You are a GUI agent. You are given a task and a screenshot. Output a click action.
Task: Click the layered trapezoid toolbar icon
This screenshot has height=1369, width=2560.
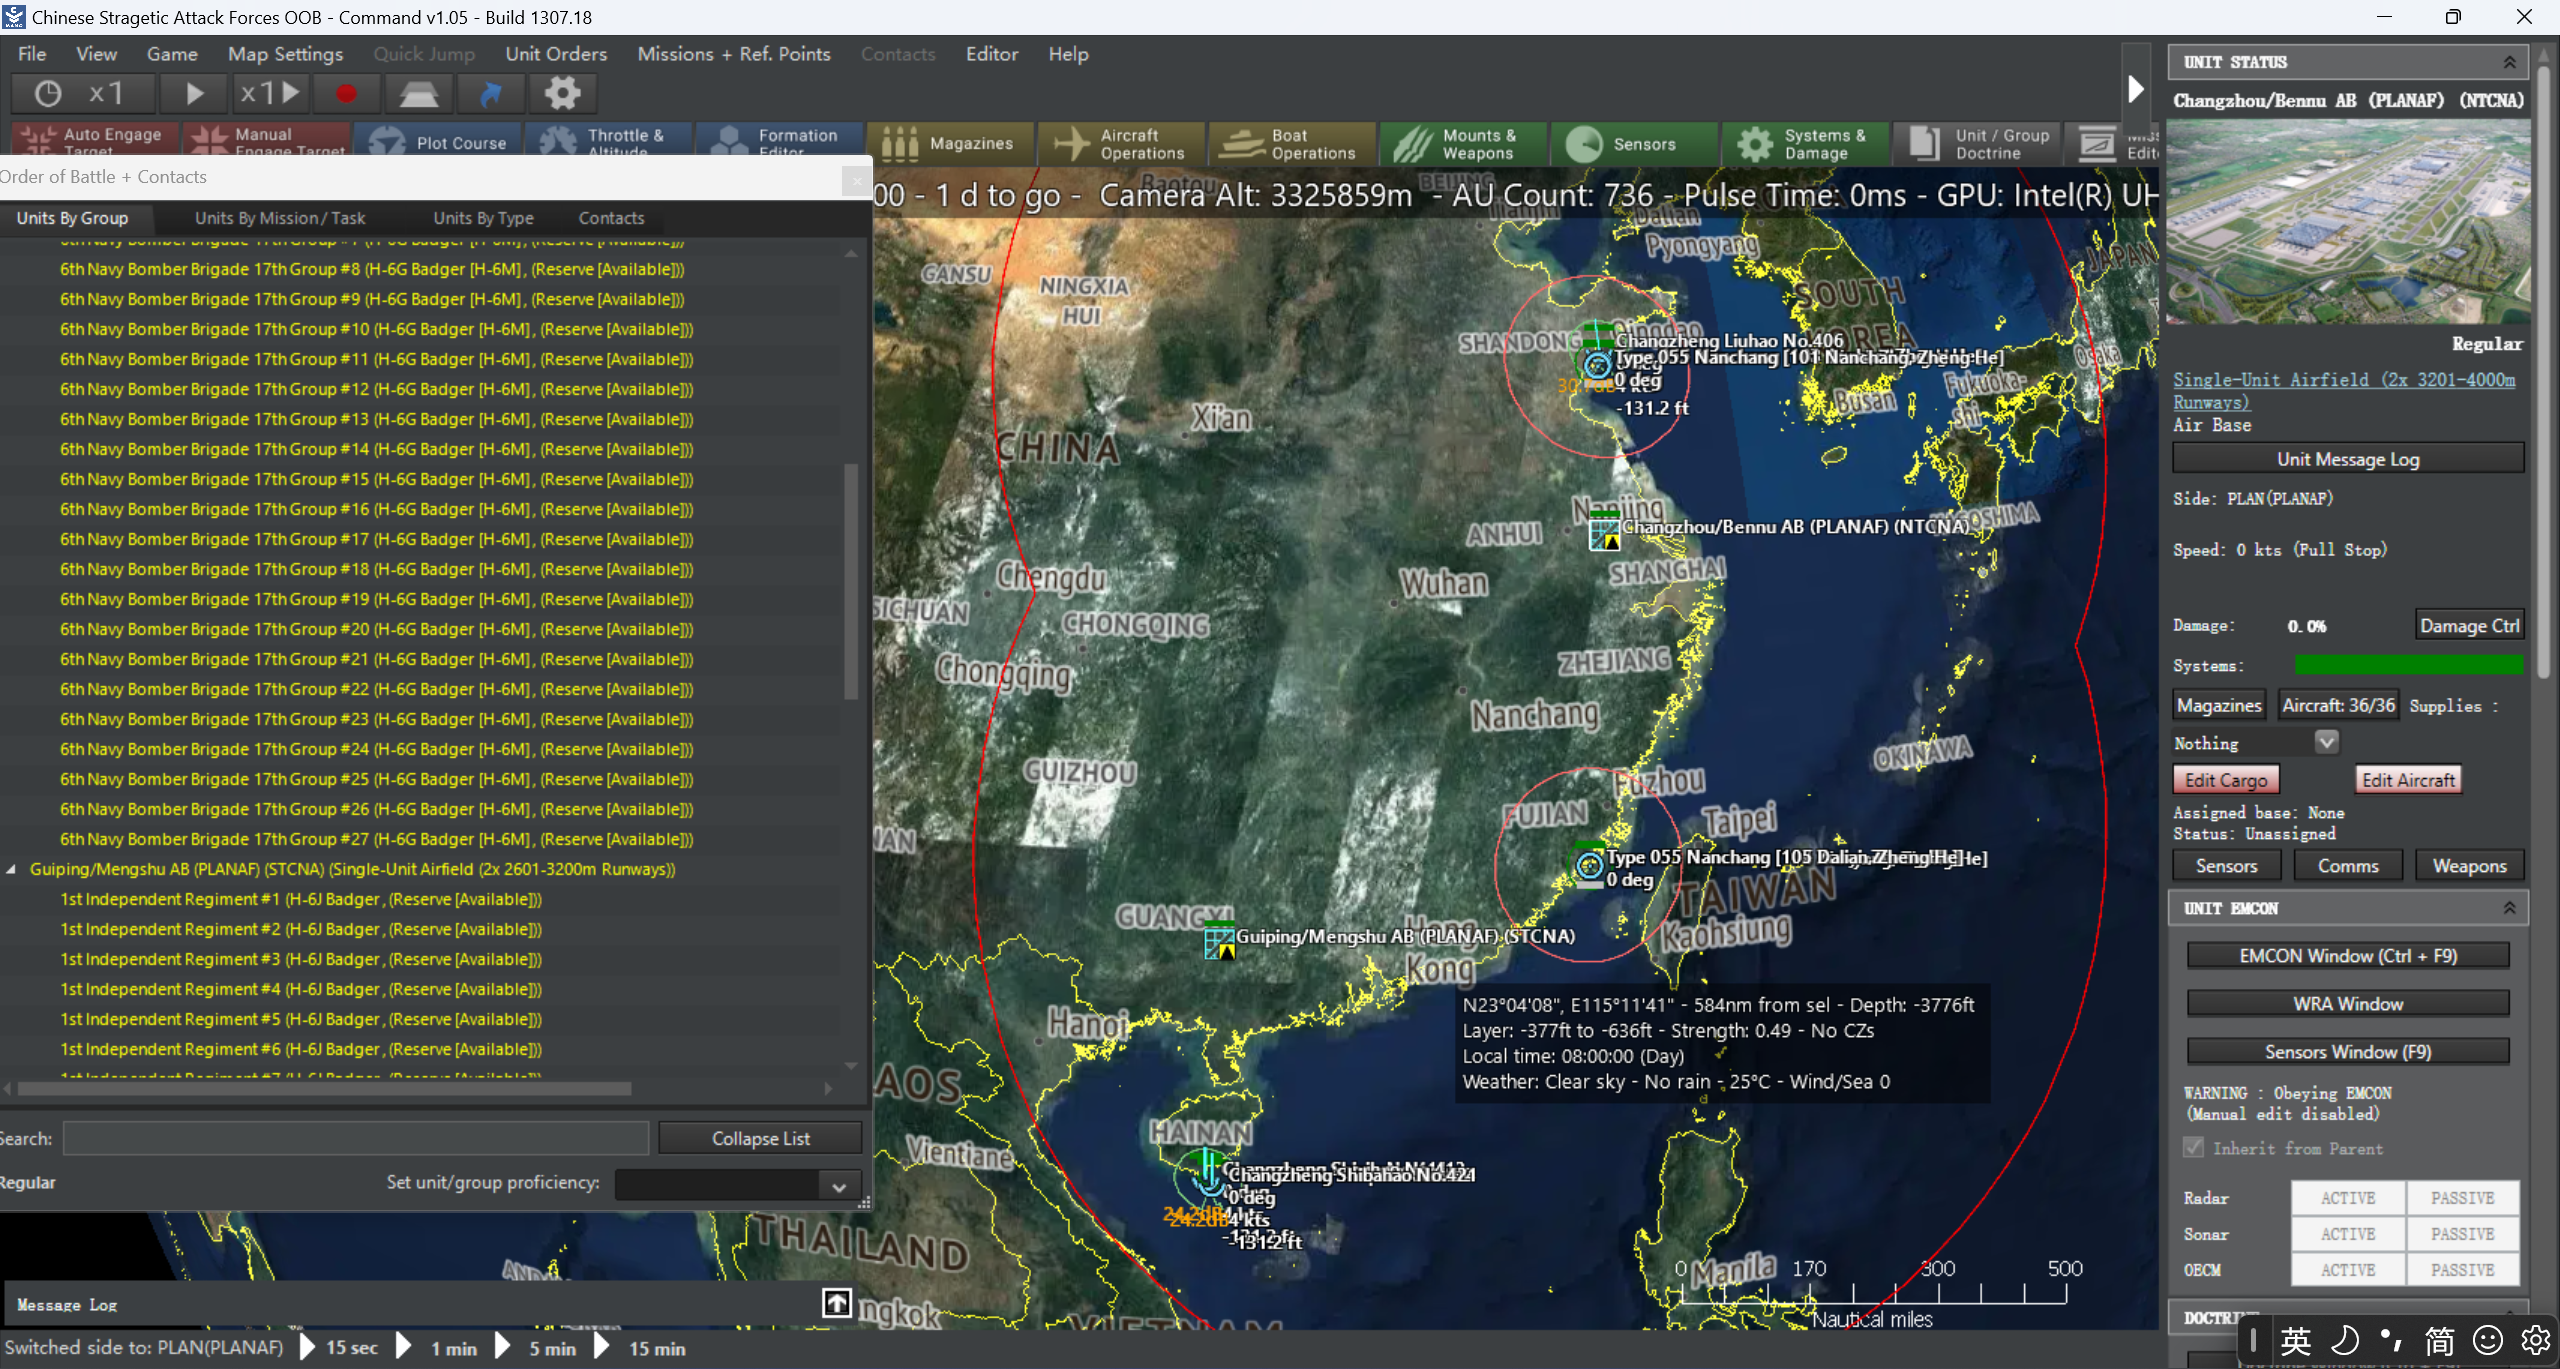click(x=418, y=94)
